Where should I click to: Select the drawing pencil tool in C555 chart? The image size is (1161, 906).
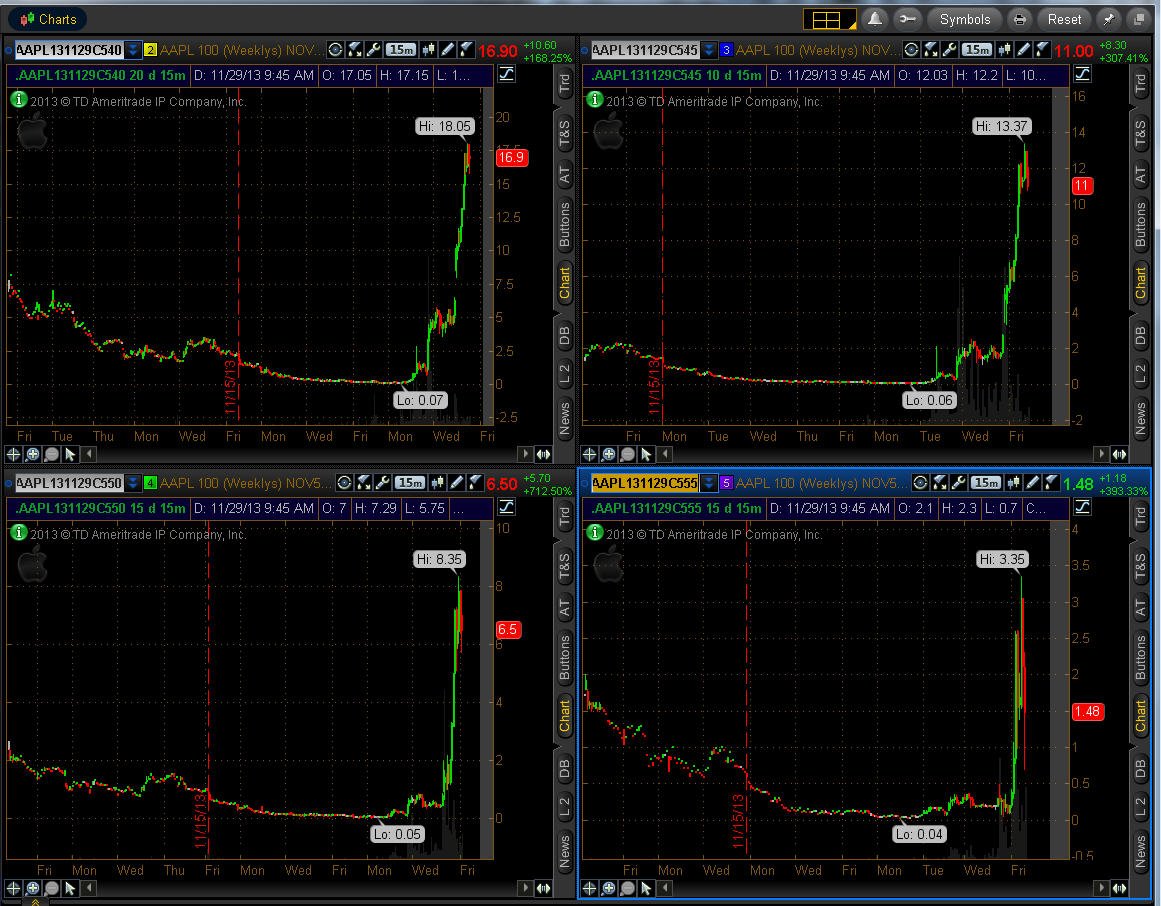pyautogui.click(x=1032, y=483)
